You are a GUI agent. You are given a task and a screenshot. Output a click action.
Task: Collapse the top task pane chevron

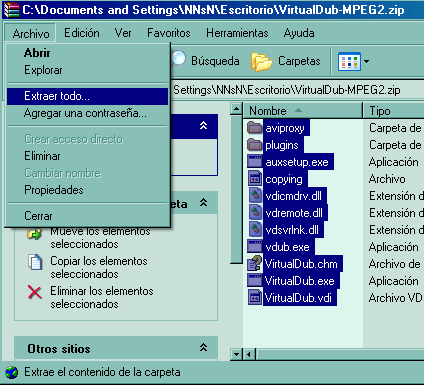point(203,125)
